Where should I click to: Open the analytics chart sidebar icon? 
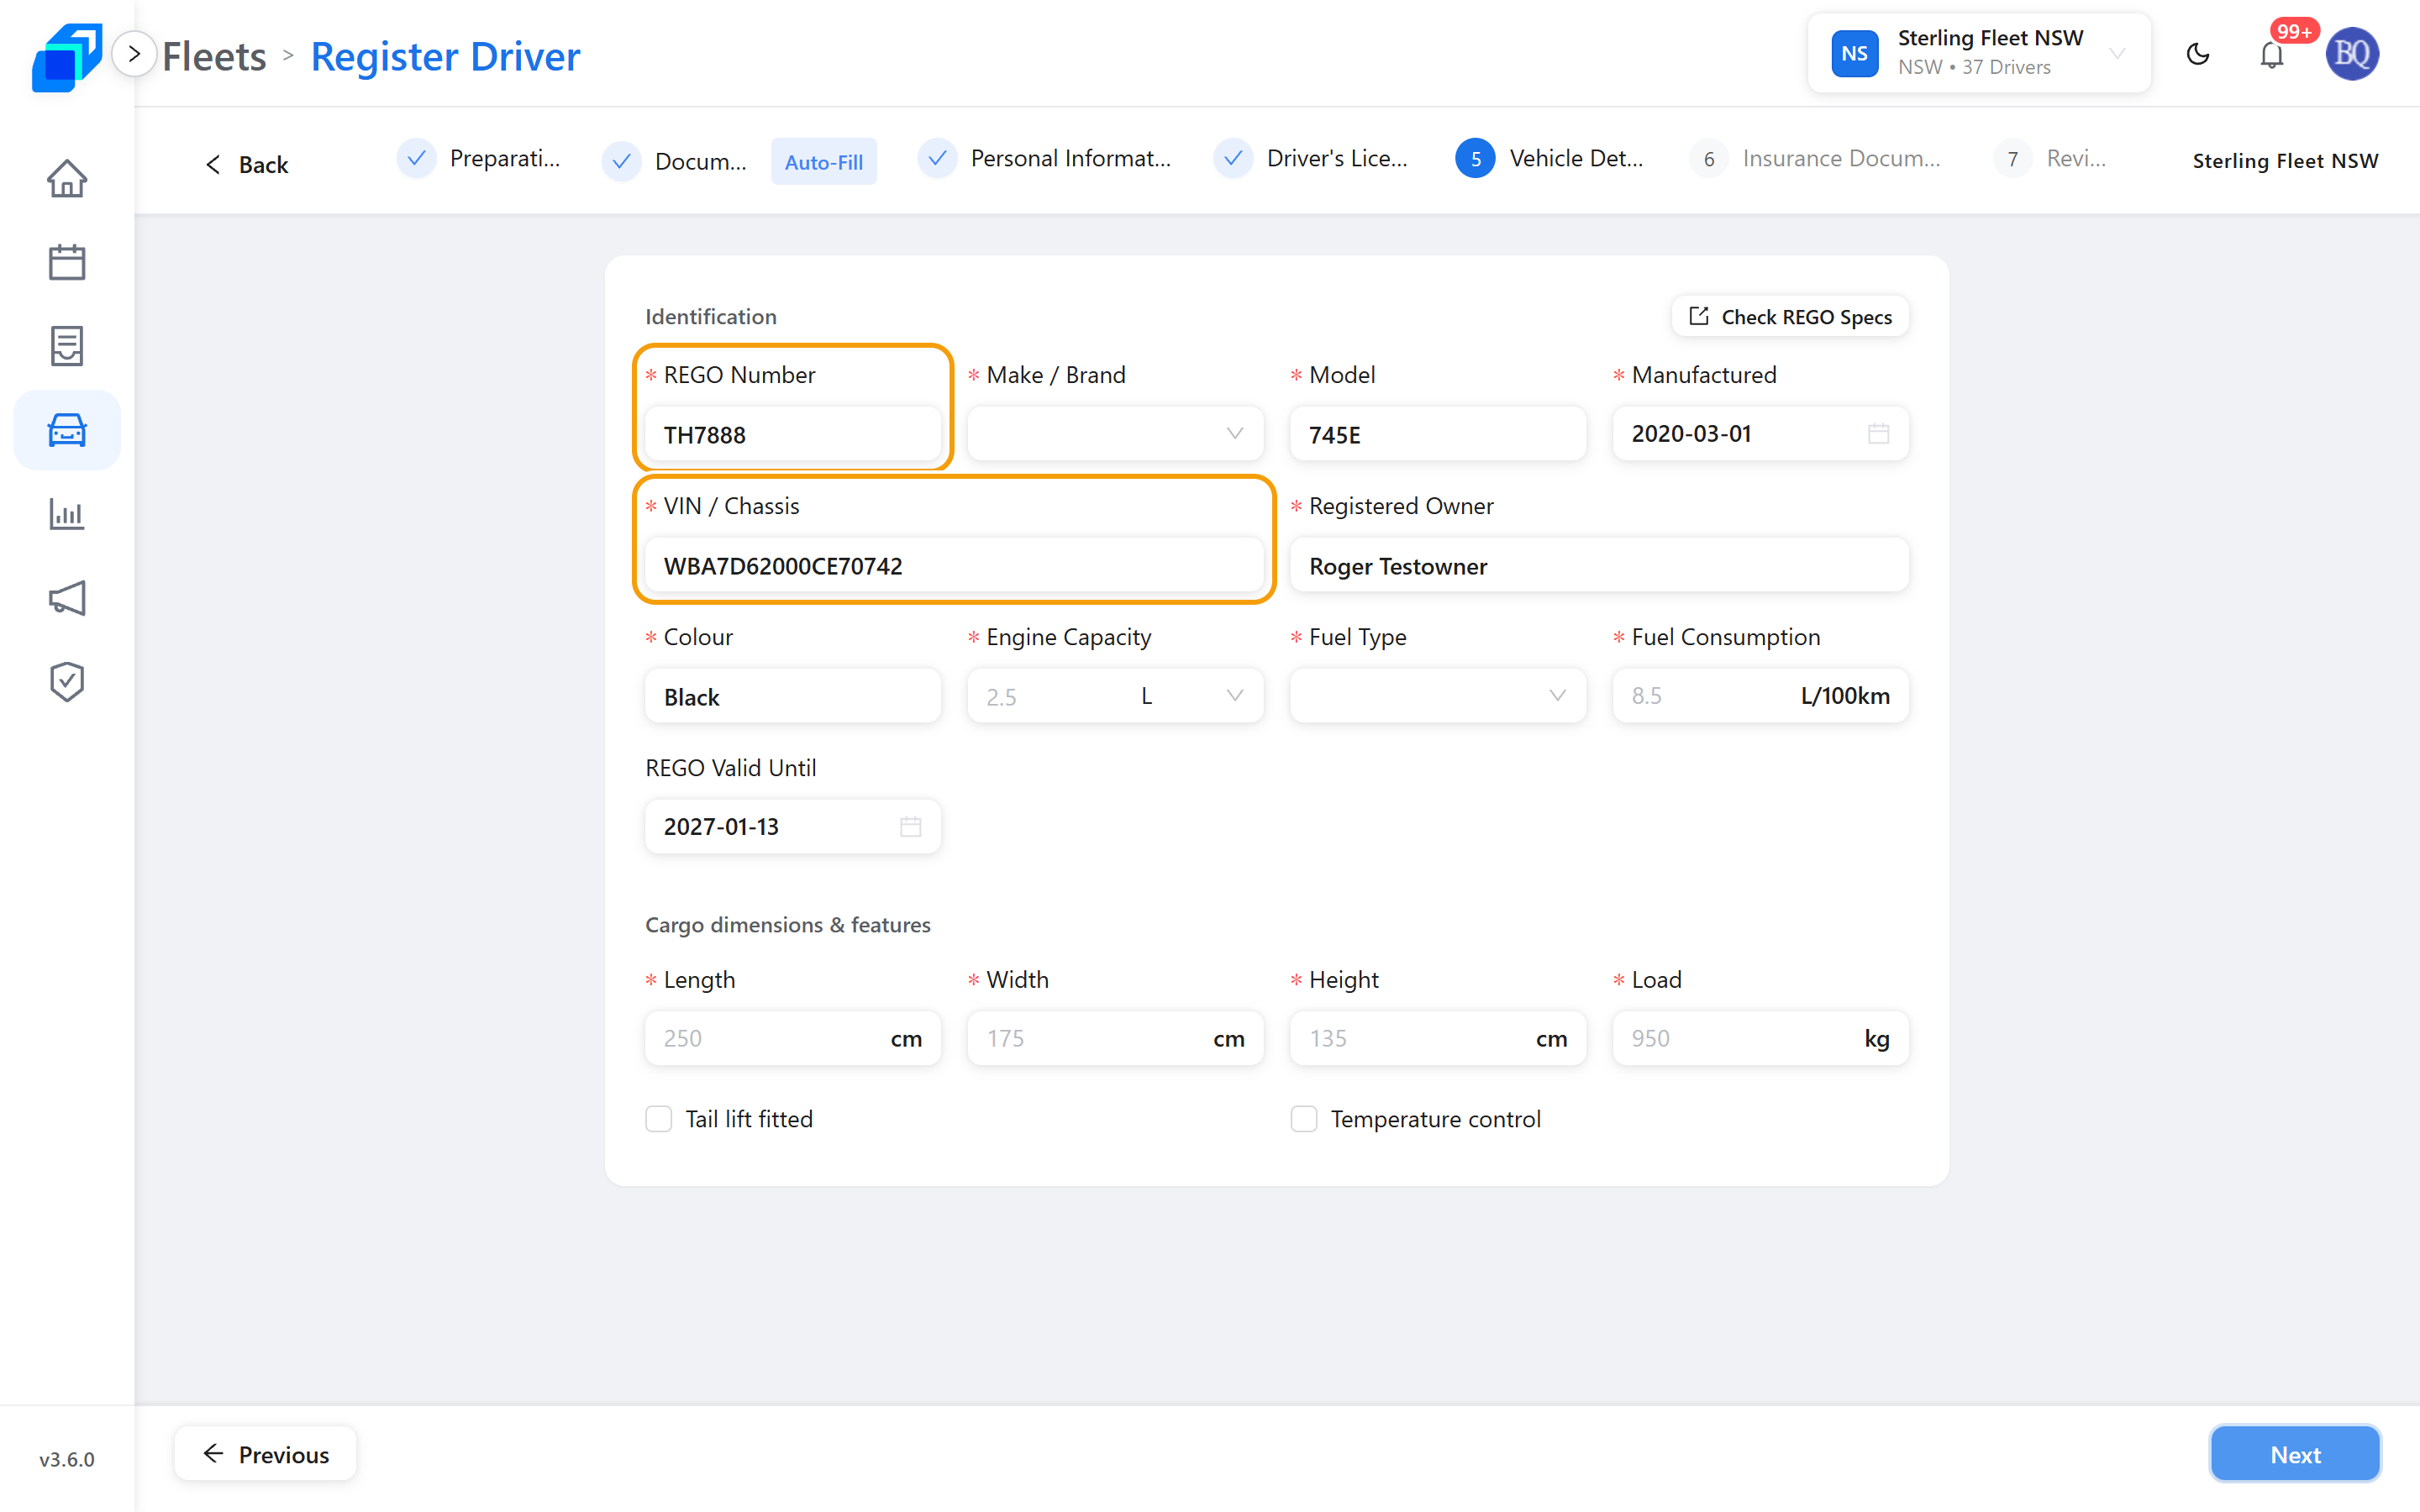(67, 514)
